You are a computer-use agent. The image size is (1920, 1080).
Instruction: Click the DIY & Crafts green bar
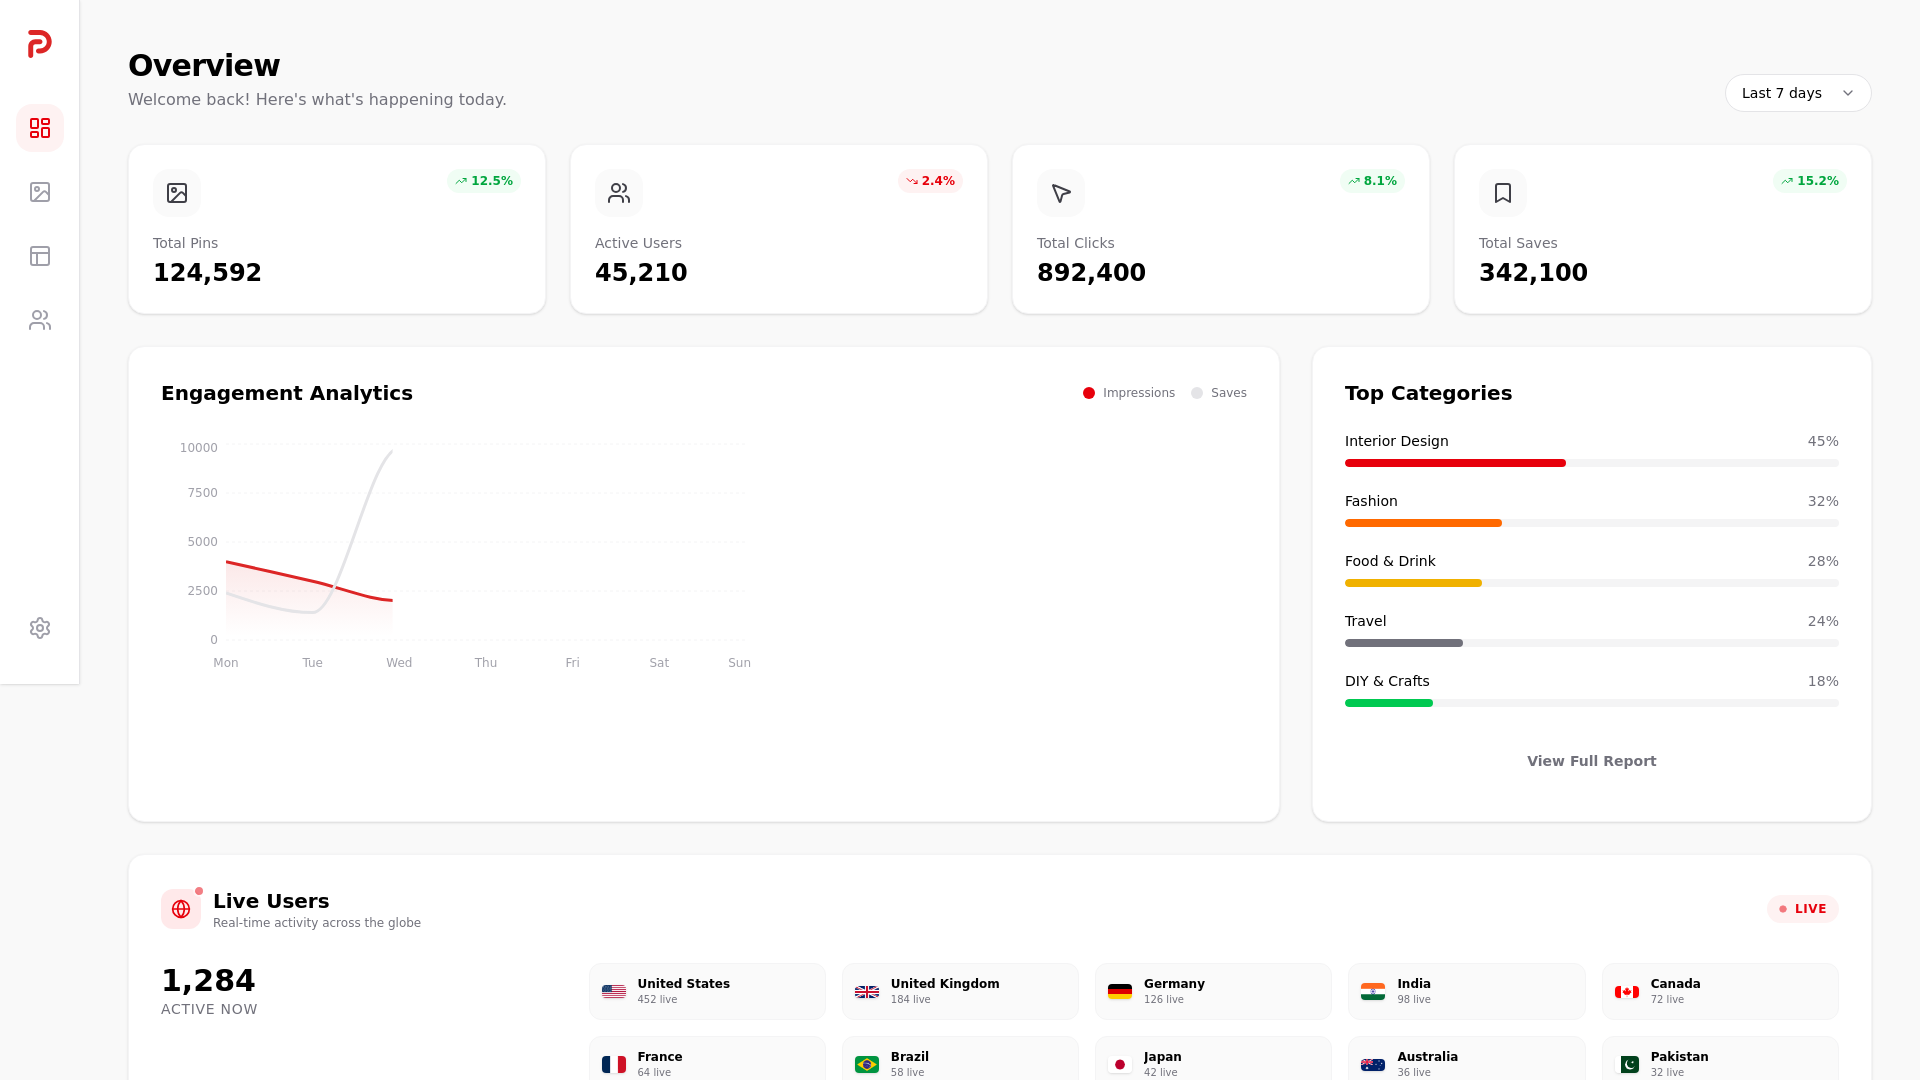click(x=1389, y=703)
